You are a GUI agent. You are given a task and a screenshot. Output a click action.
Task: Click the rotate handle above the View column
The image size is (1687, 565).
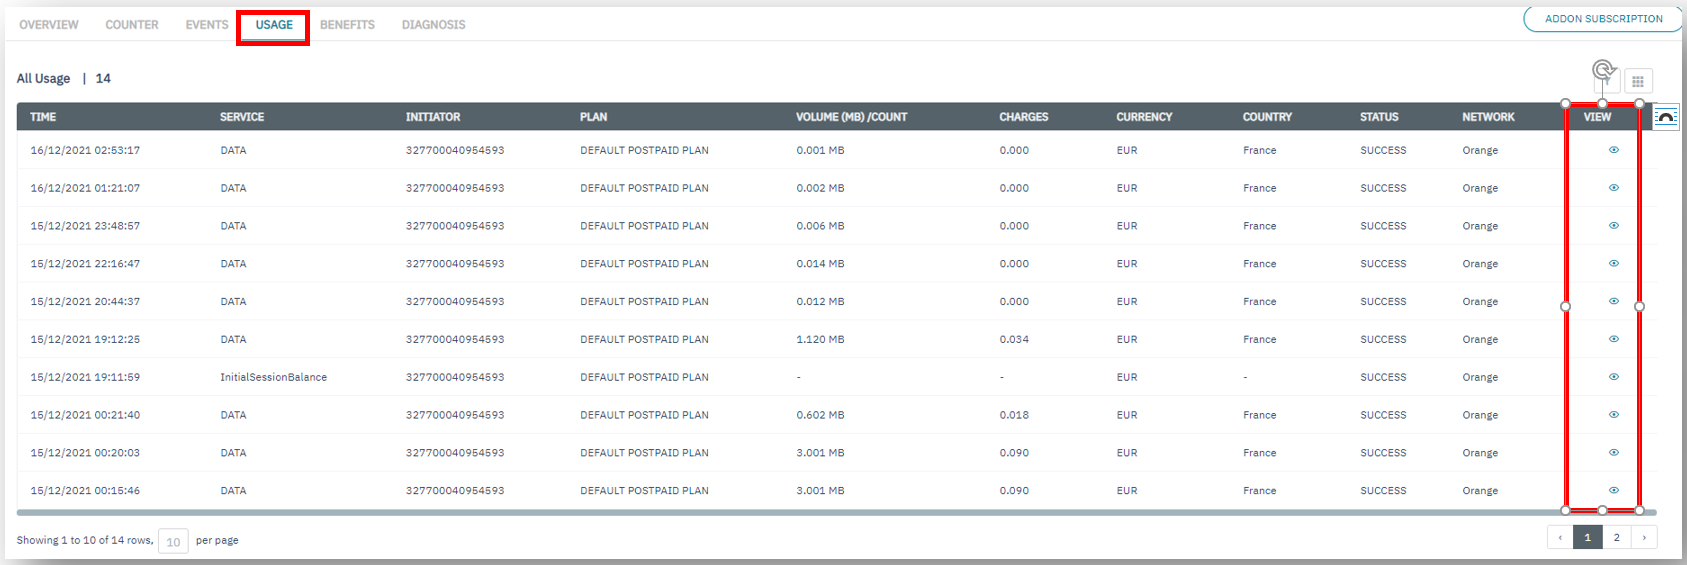click(1603, 70)
